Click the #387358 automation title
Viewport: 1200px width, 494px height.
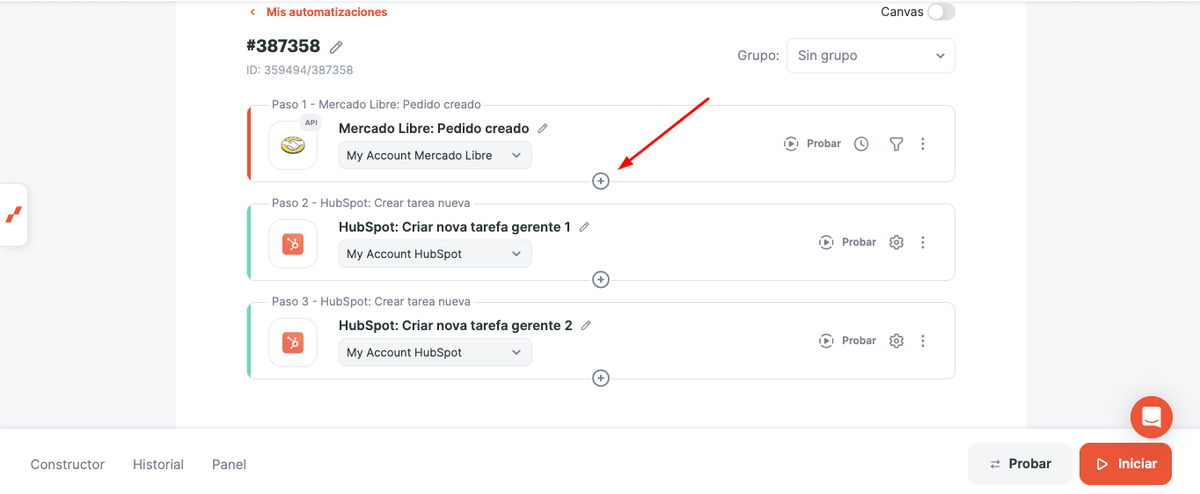coord(283,46)
